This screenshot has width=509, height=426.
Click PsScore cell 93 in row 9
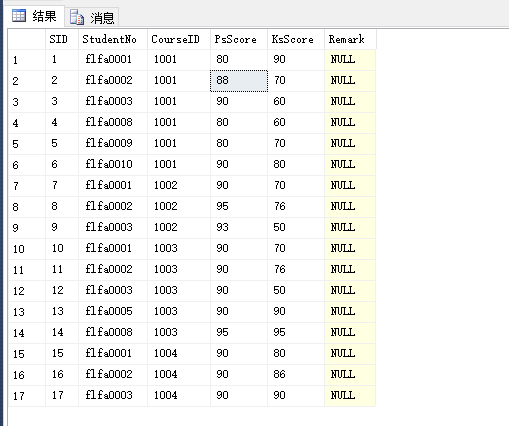click(239, 228)
